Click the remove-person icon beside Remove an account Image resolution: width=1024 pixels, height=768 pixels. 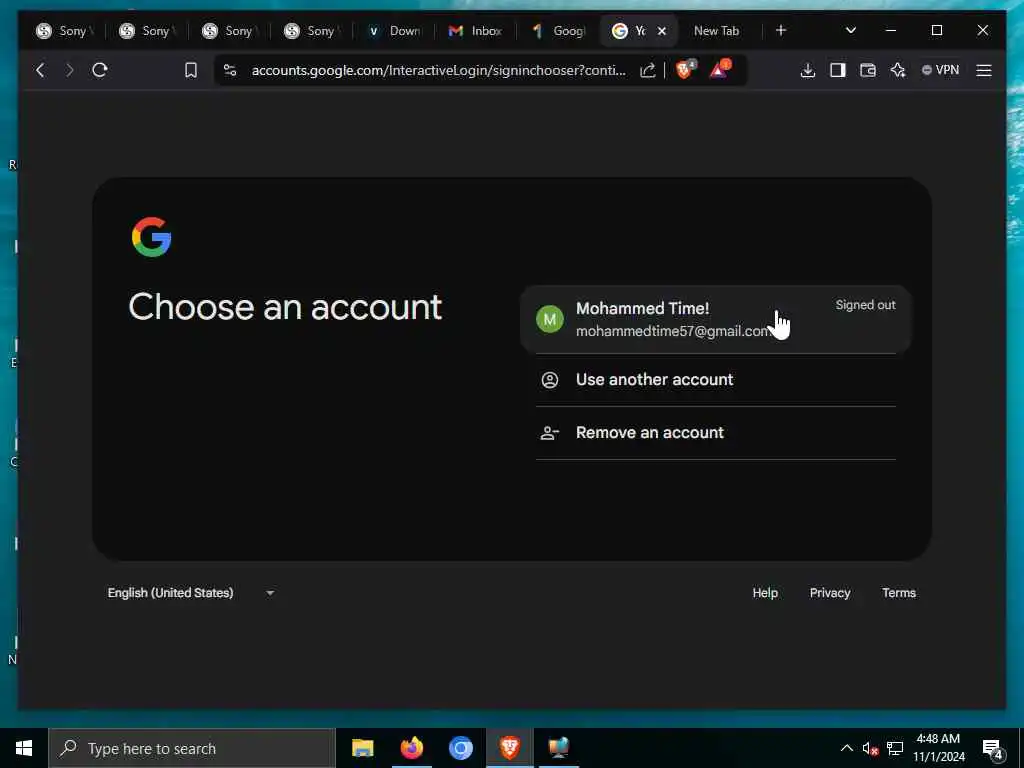pyautogui.click(x=550, y=432)
